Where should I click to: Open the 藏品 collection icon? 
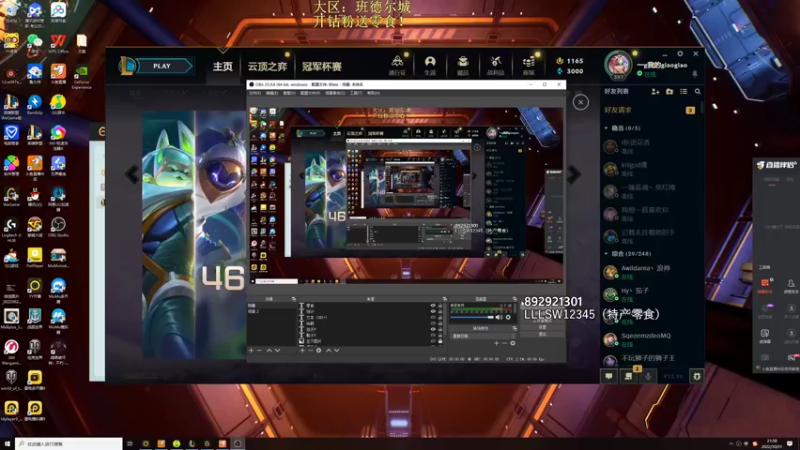coord(463,65)
